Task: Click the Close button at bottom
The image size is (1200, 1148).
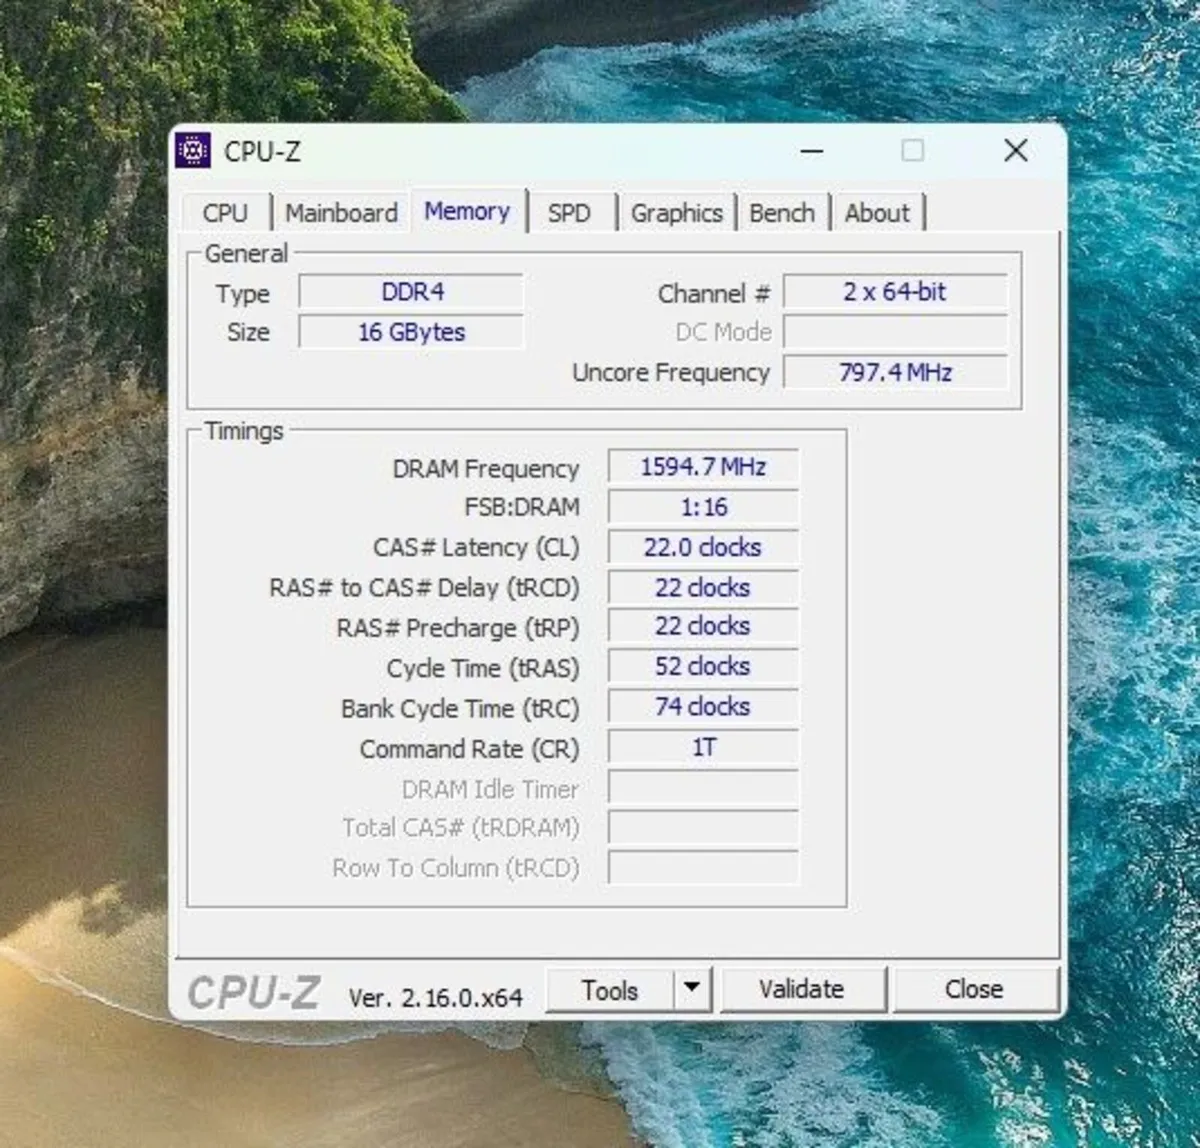Action: (x=974, y=989)
